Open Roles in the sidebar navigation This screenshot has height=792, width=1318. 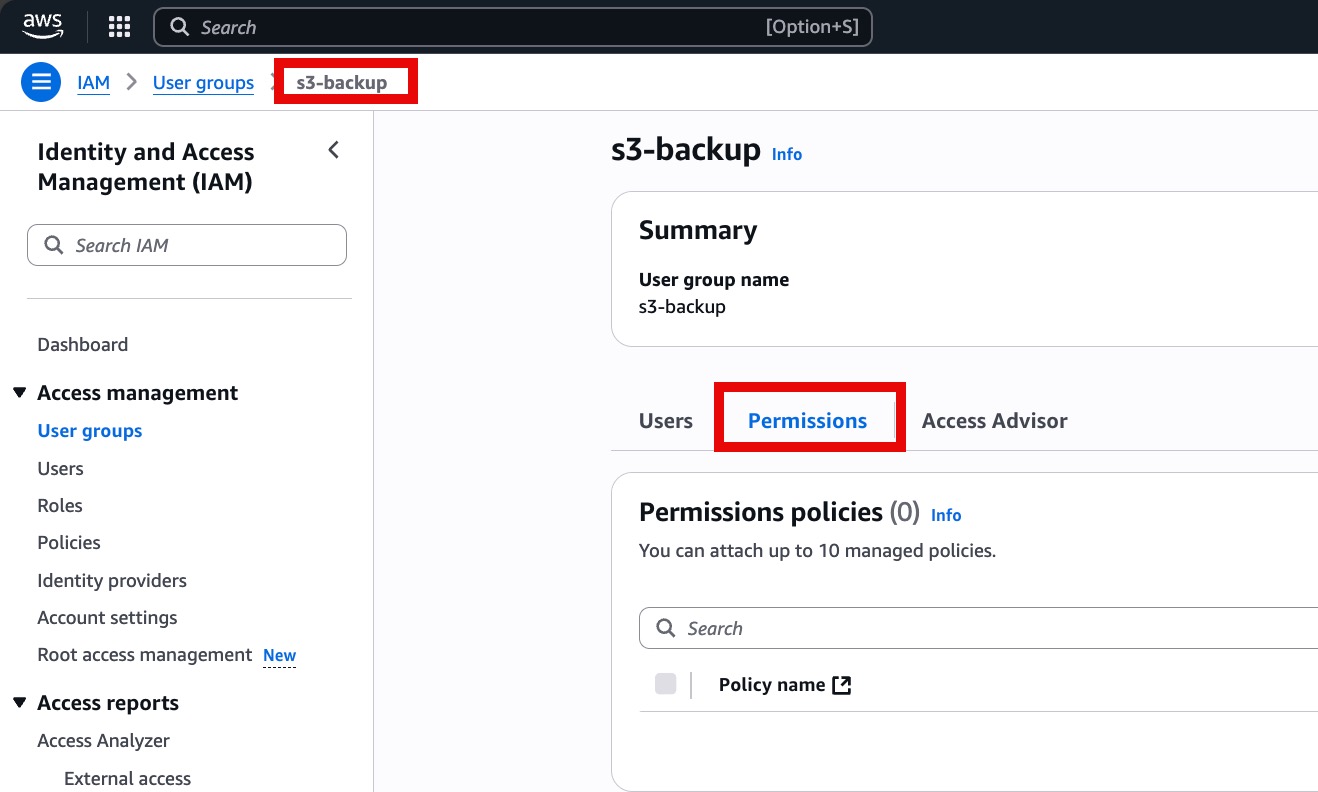click(60, 506)
